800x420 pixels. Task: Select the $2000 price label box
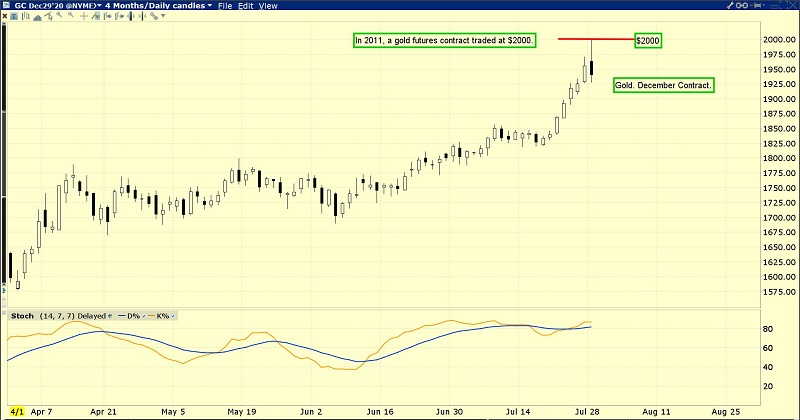pos(648,40)
